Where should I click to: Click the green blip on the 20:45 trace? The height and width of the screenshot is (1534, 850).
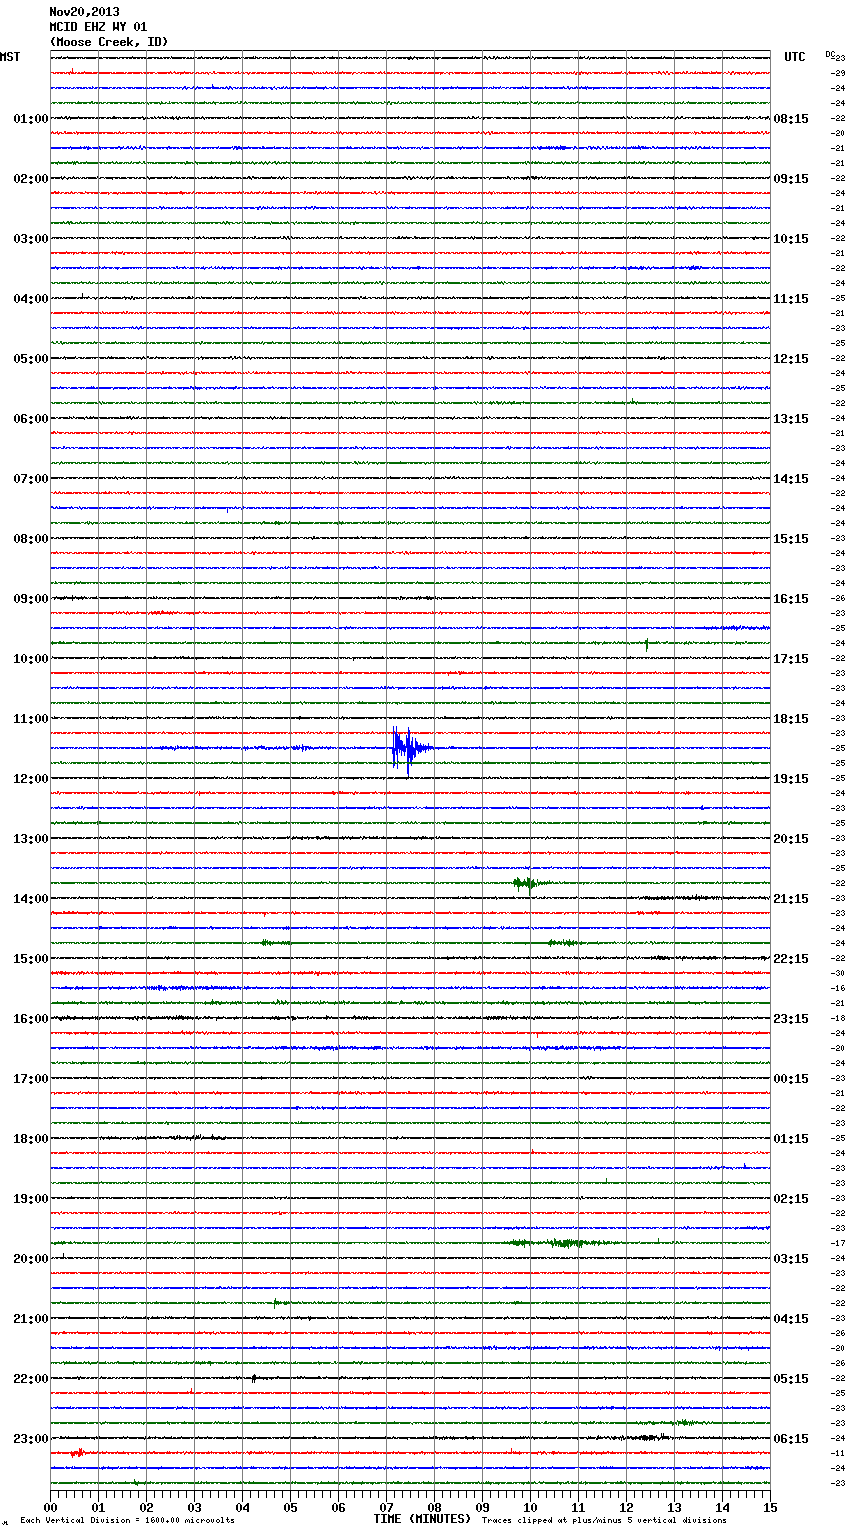280,1303
